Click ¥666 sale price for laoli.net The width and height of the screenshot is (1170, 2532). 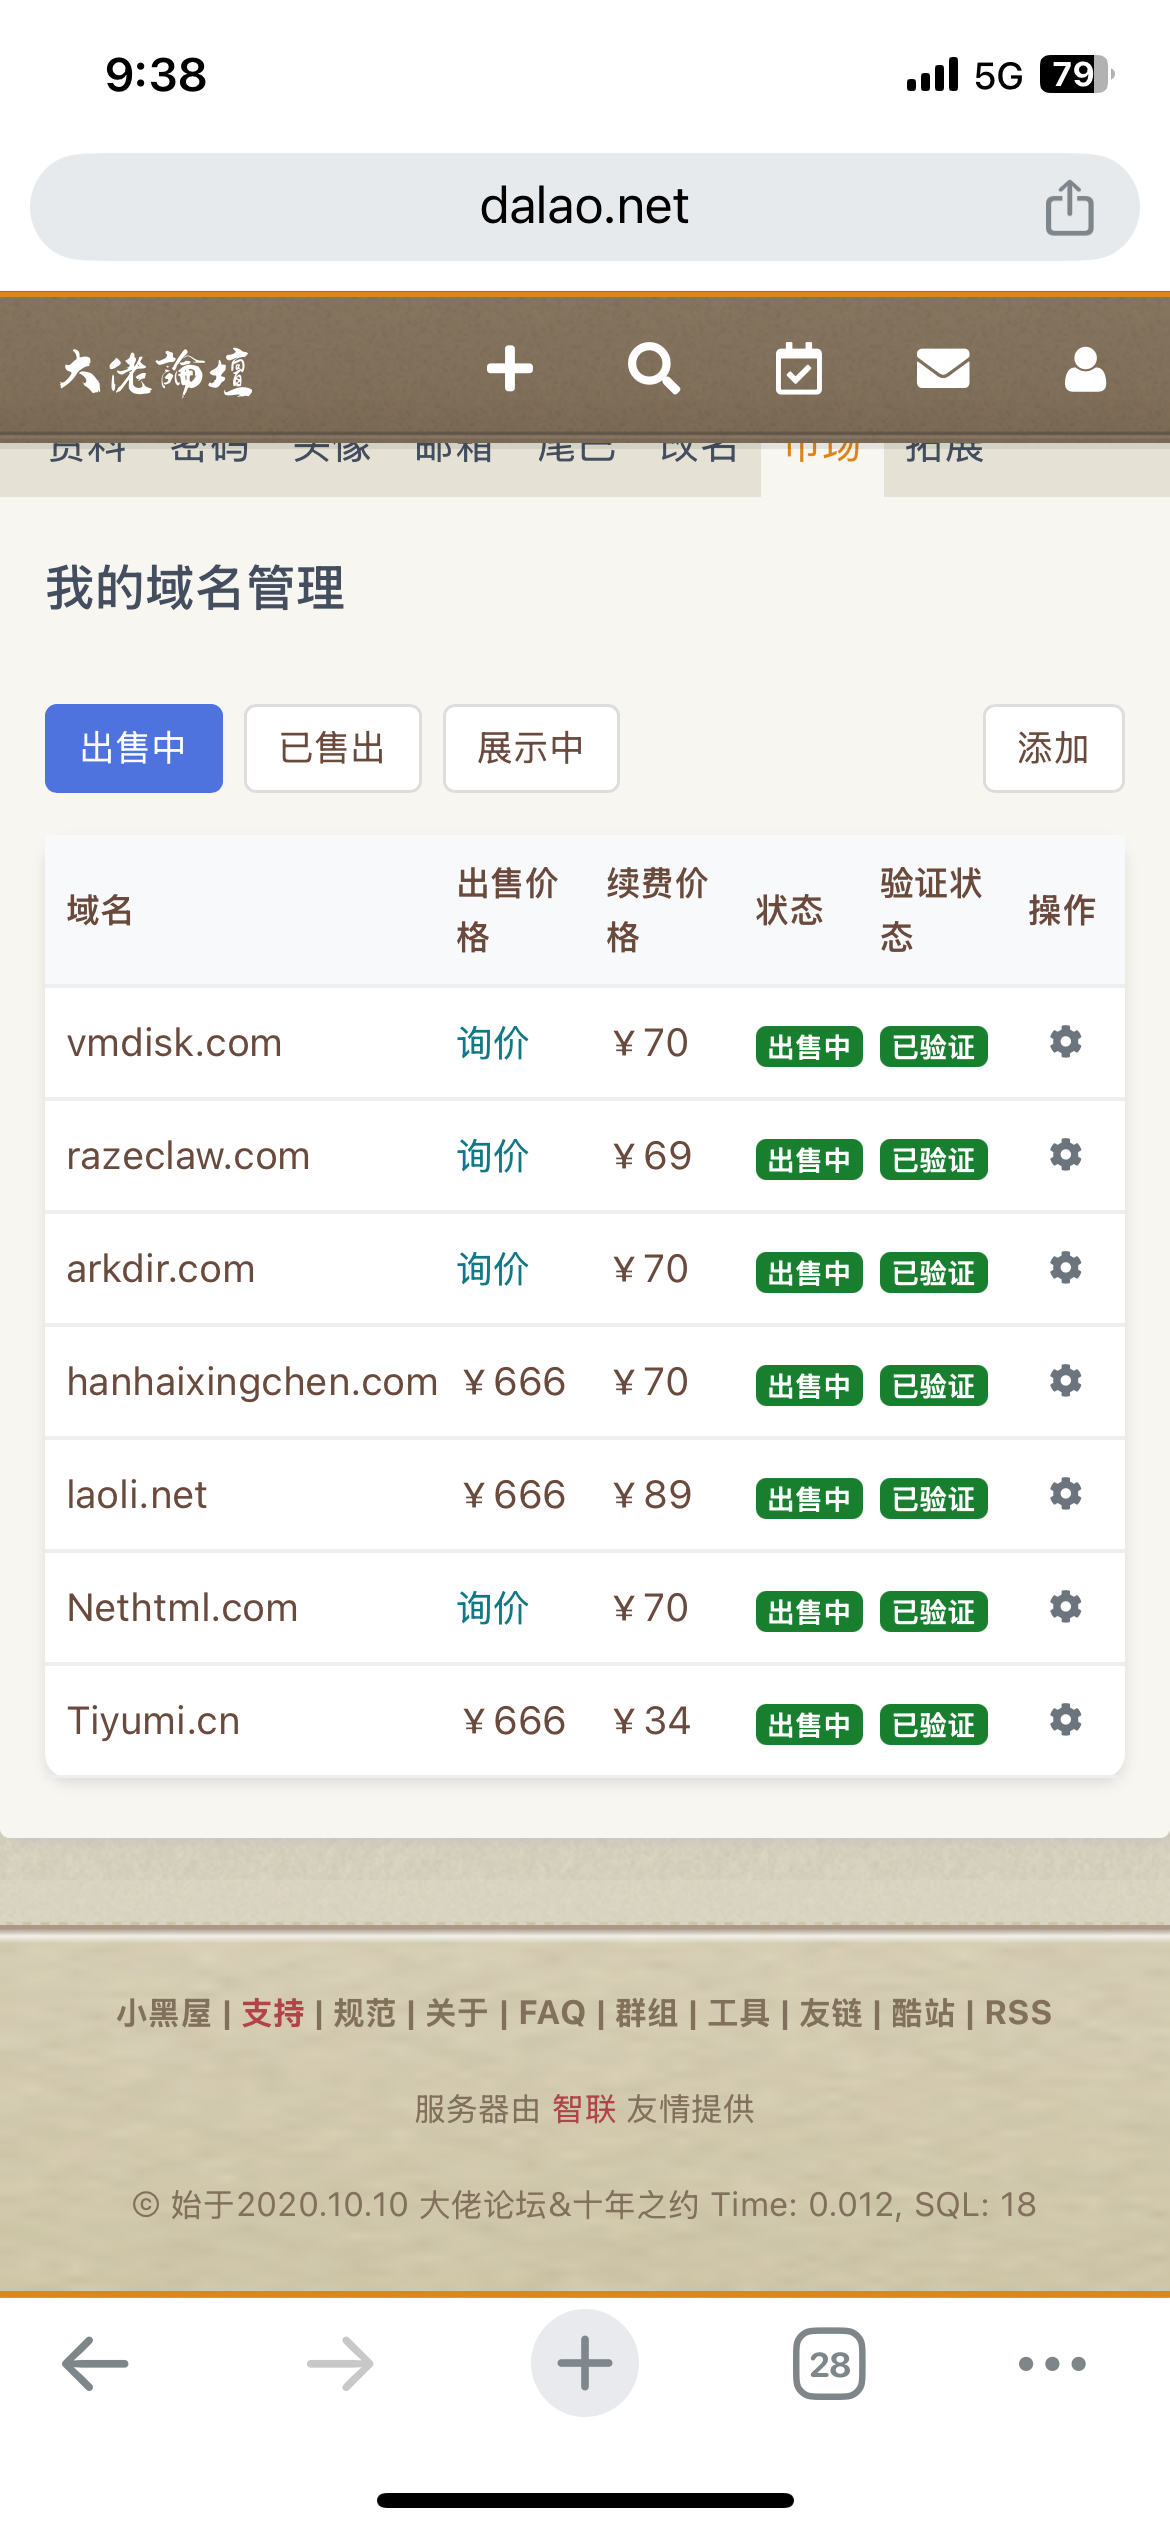pyautogui.click(x=514, y=1495)
